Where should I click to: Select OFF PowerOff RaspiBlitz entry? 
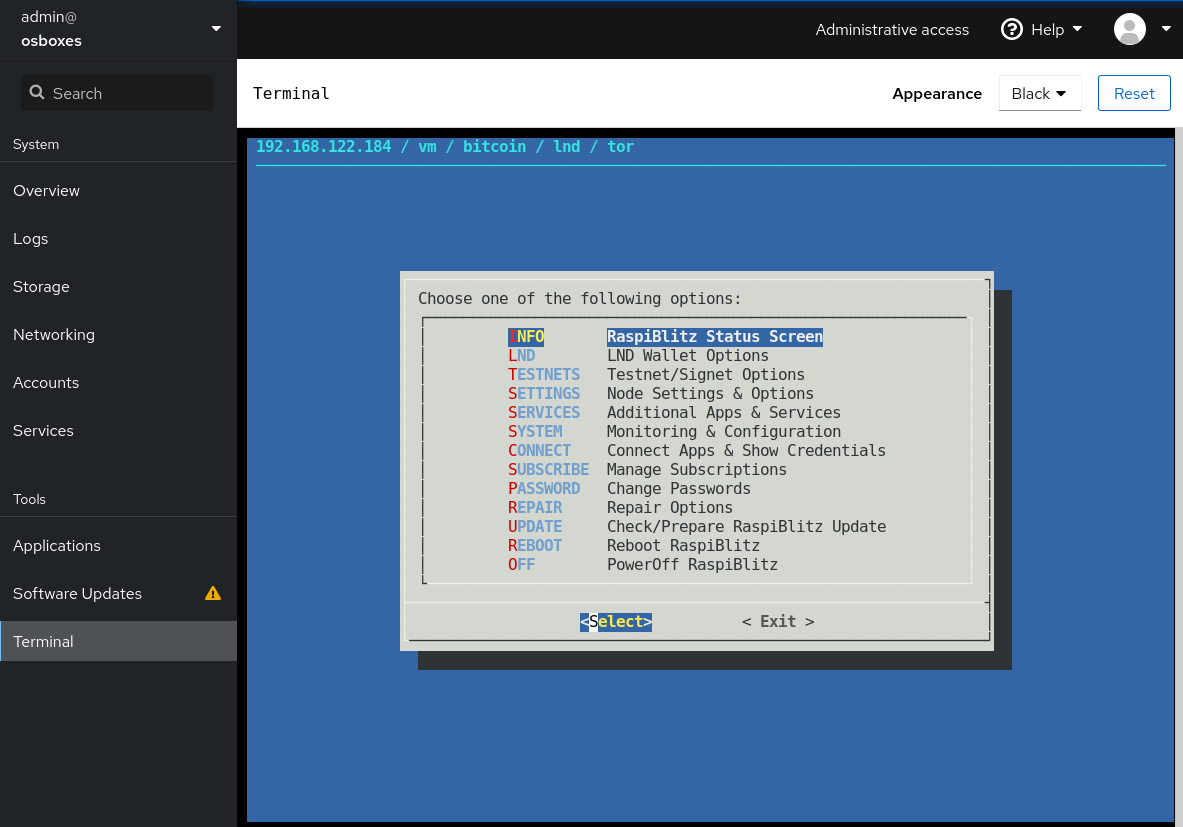point(643,564)
